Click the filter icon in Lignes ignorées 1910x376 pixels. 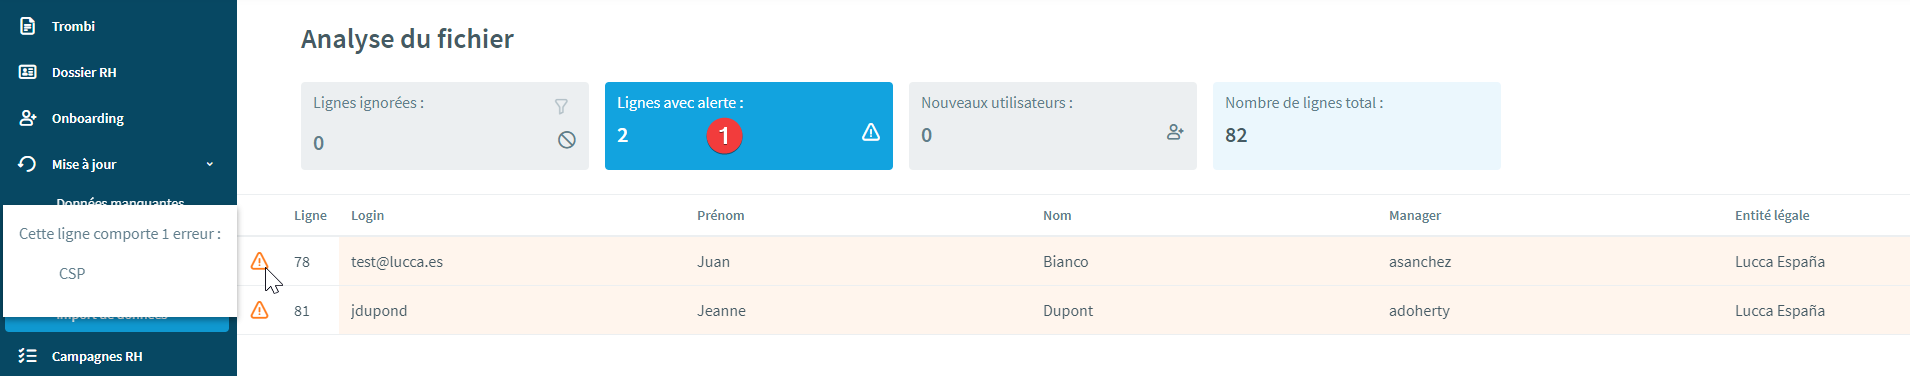[x=562, y=106]
